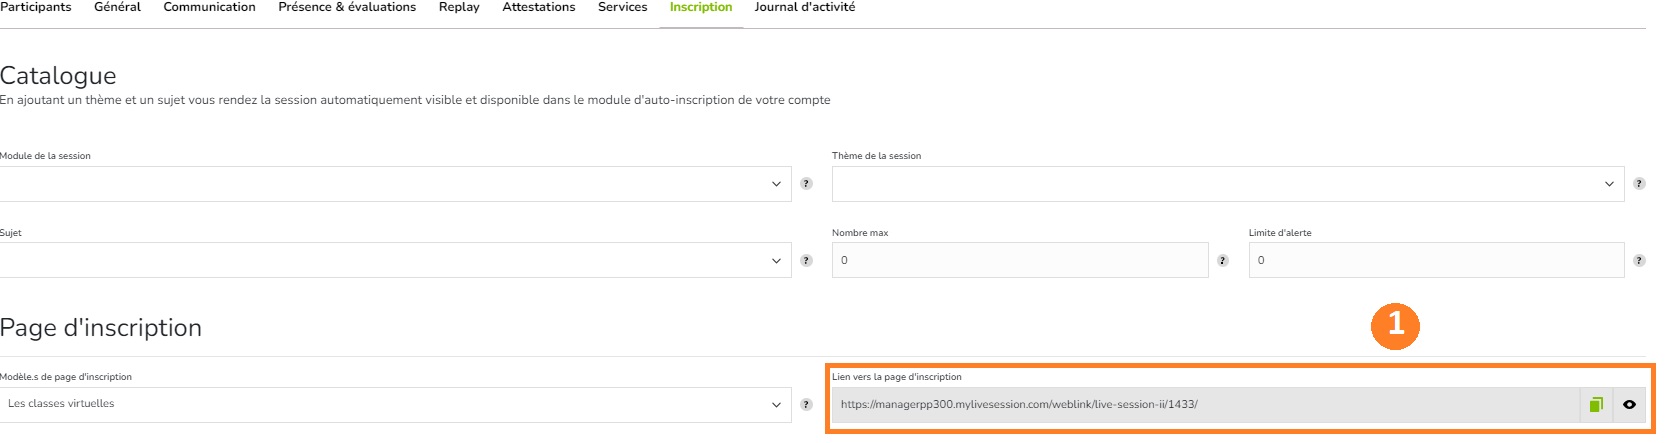The width and height of the screenshot is (1667, 443).
Task: Expand the Thème de la session dropdown
Action: (x=1228, y=184)
